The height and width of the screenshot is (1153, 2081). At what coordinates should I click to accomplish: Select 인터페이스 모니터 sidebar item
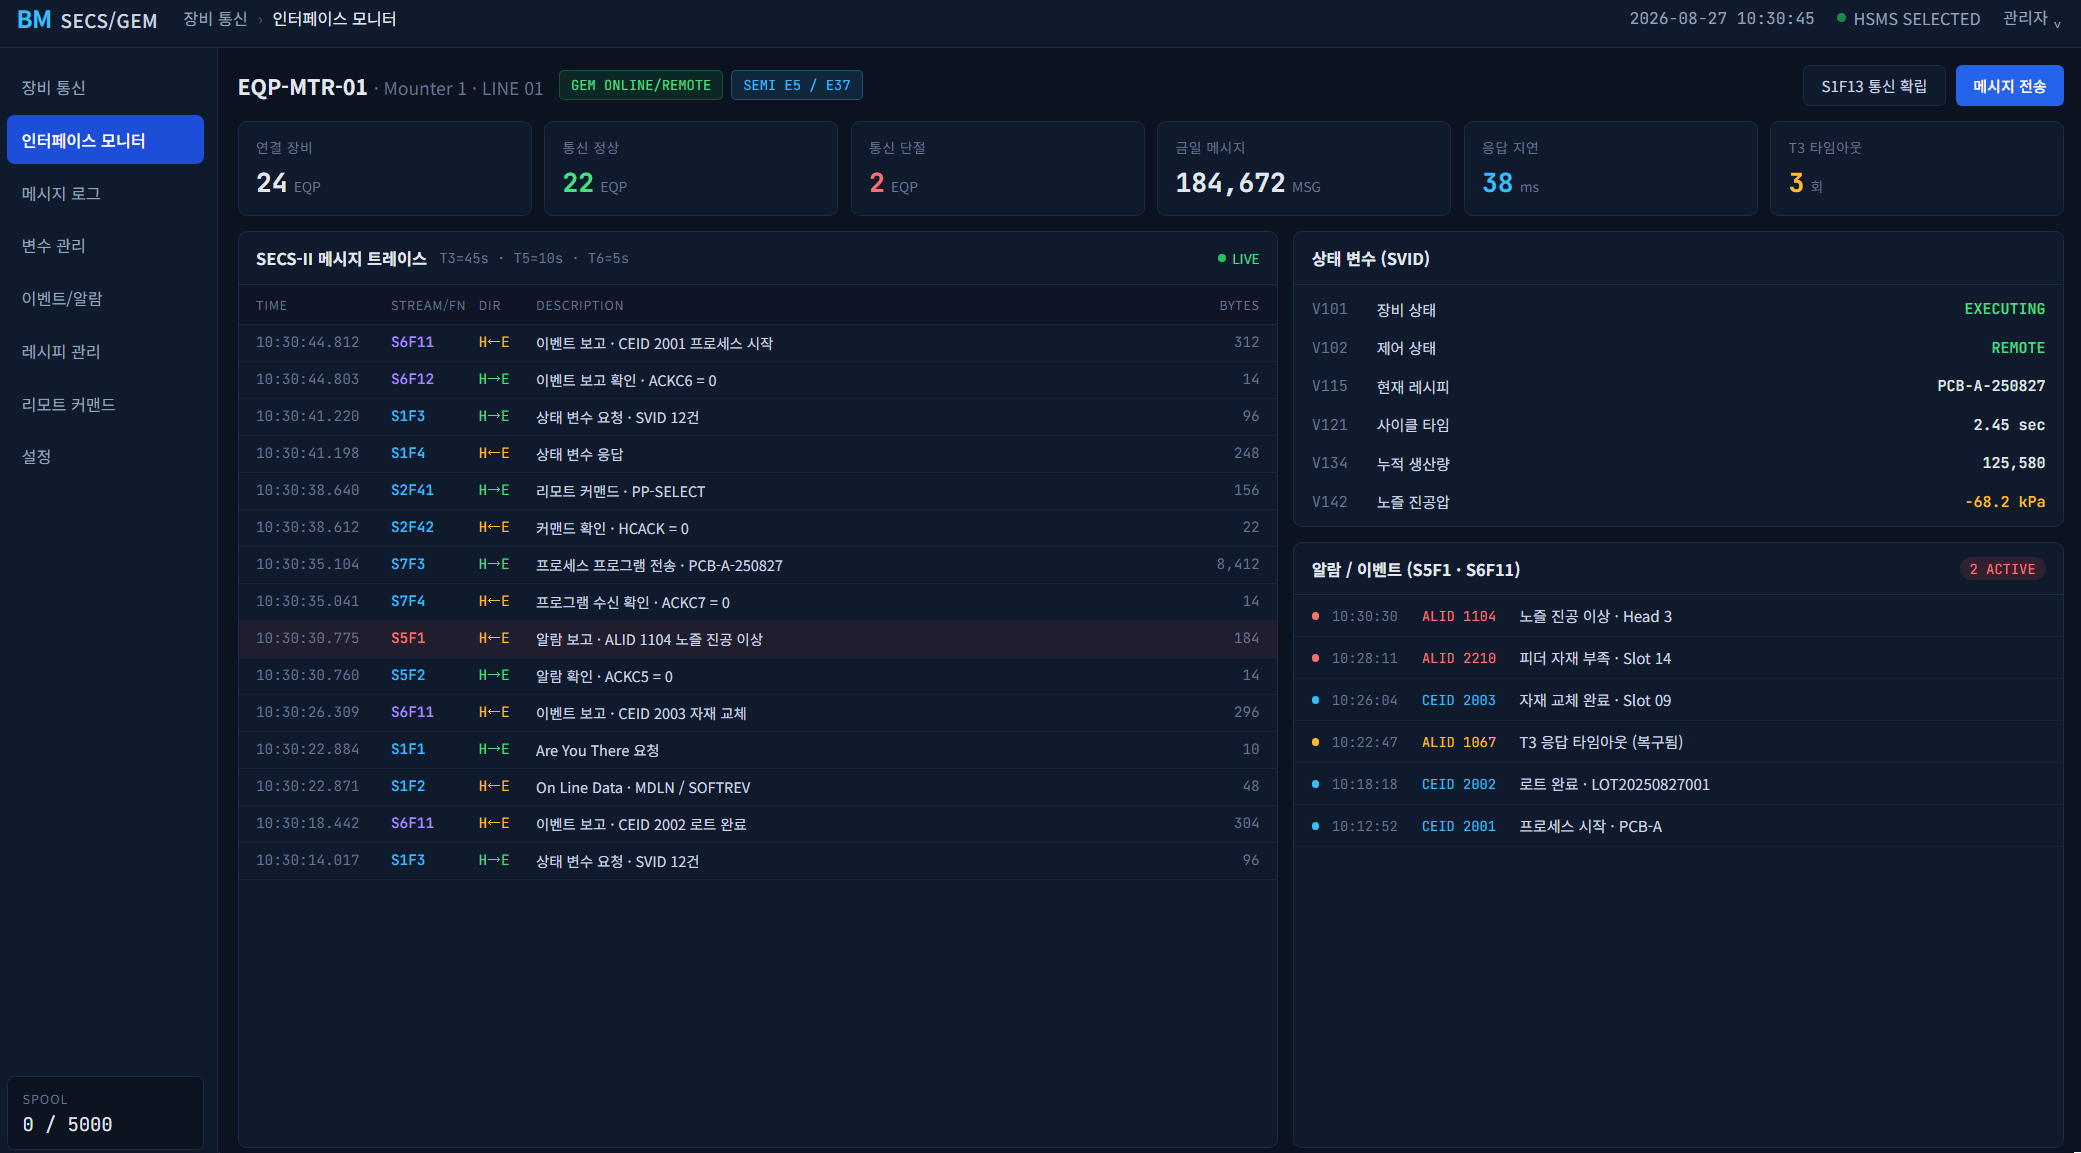tap(105, 140)
